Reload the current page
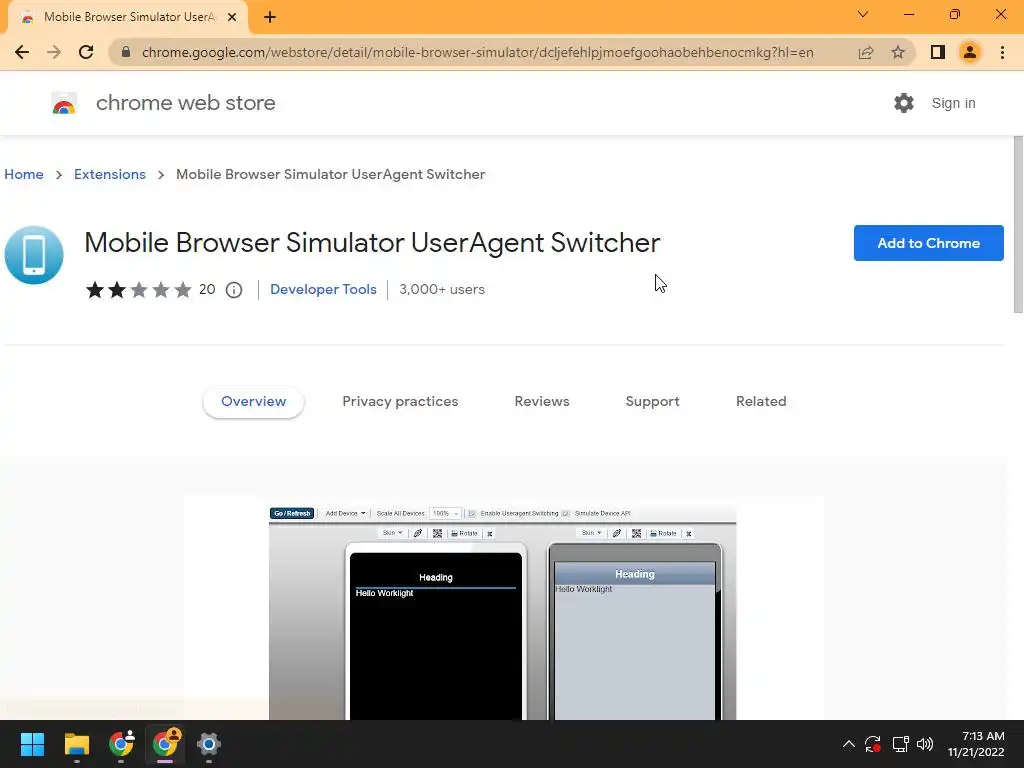Image resolution: width=1024 pixels, height=768 pixels. 86,52
